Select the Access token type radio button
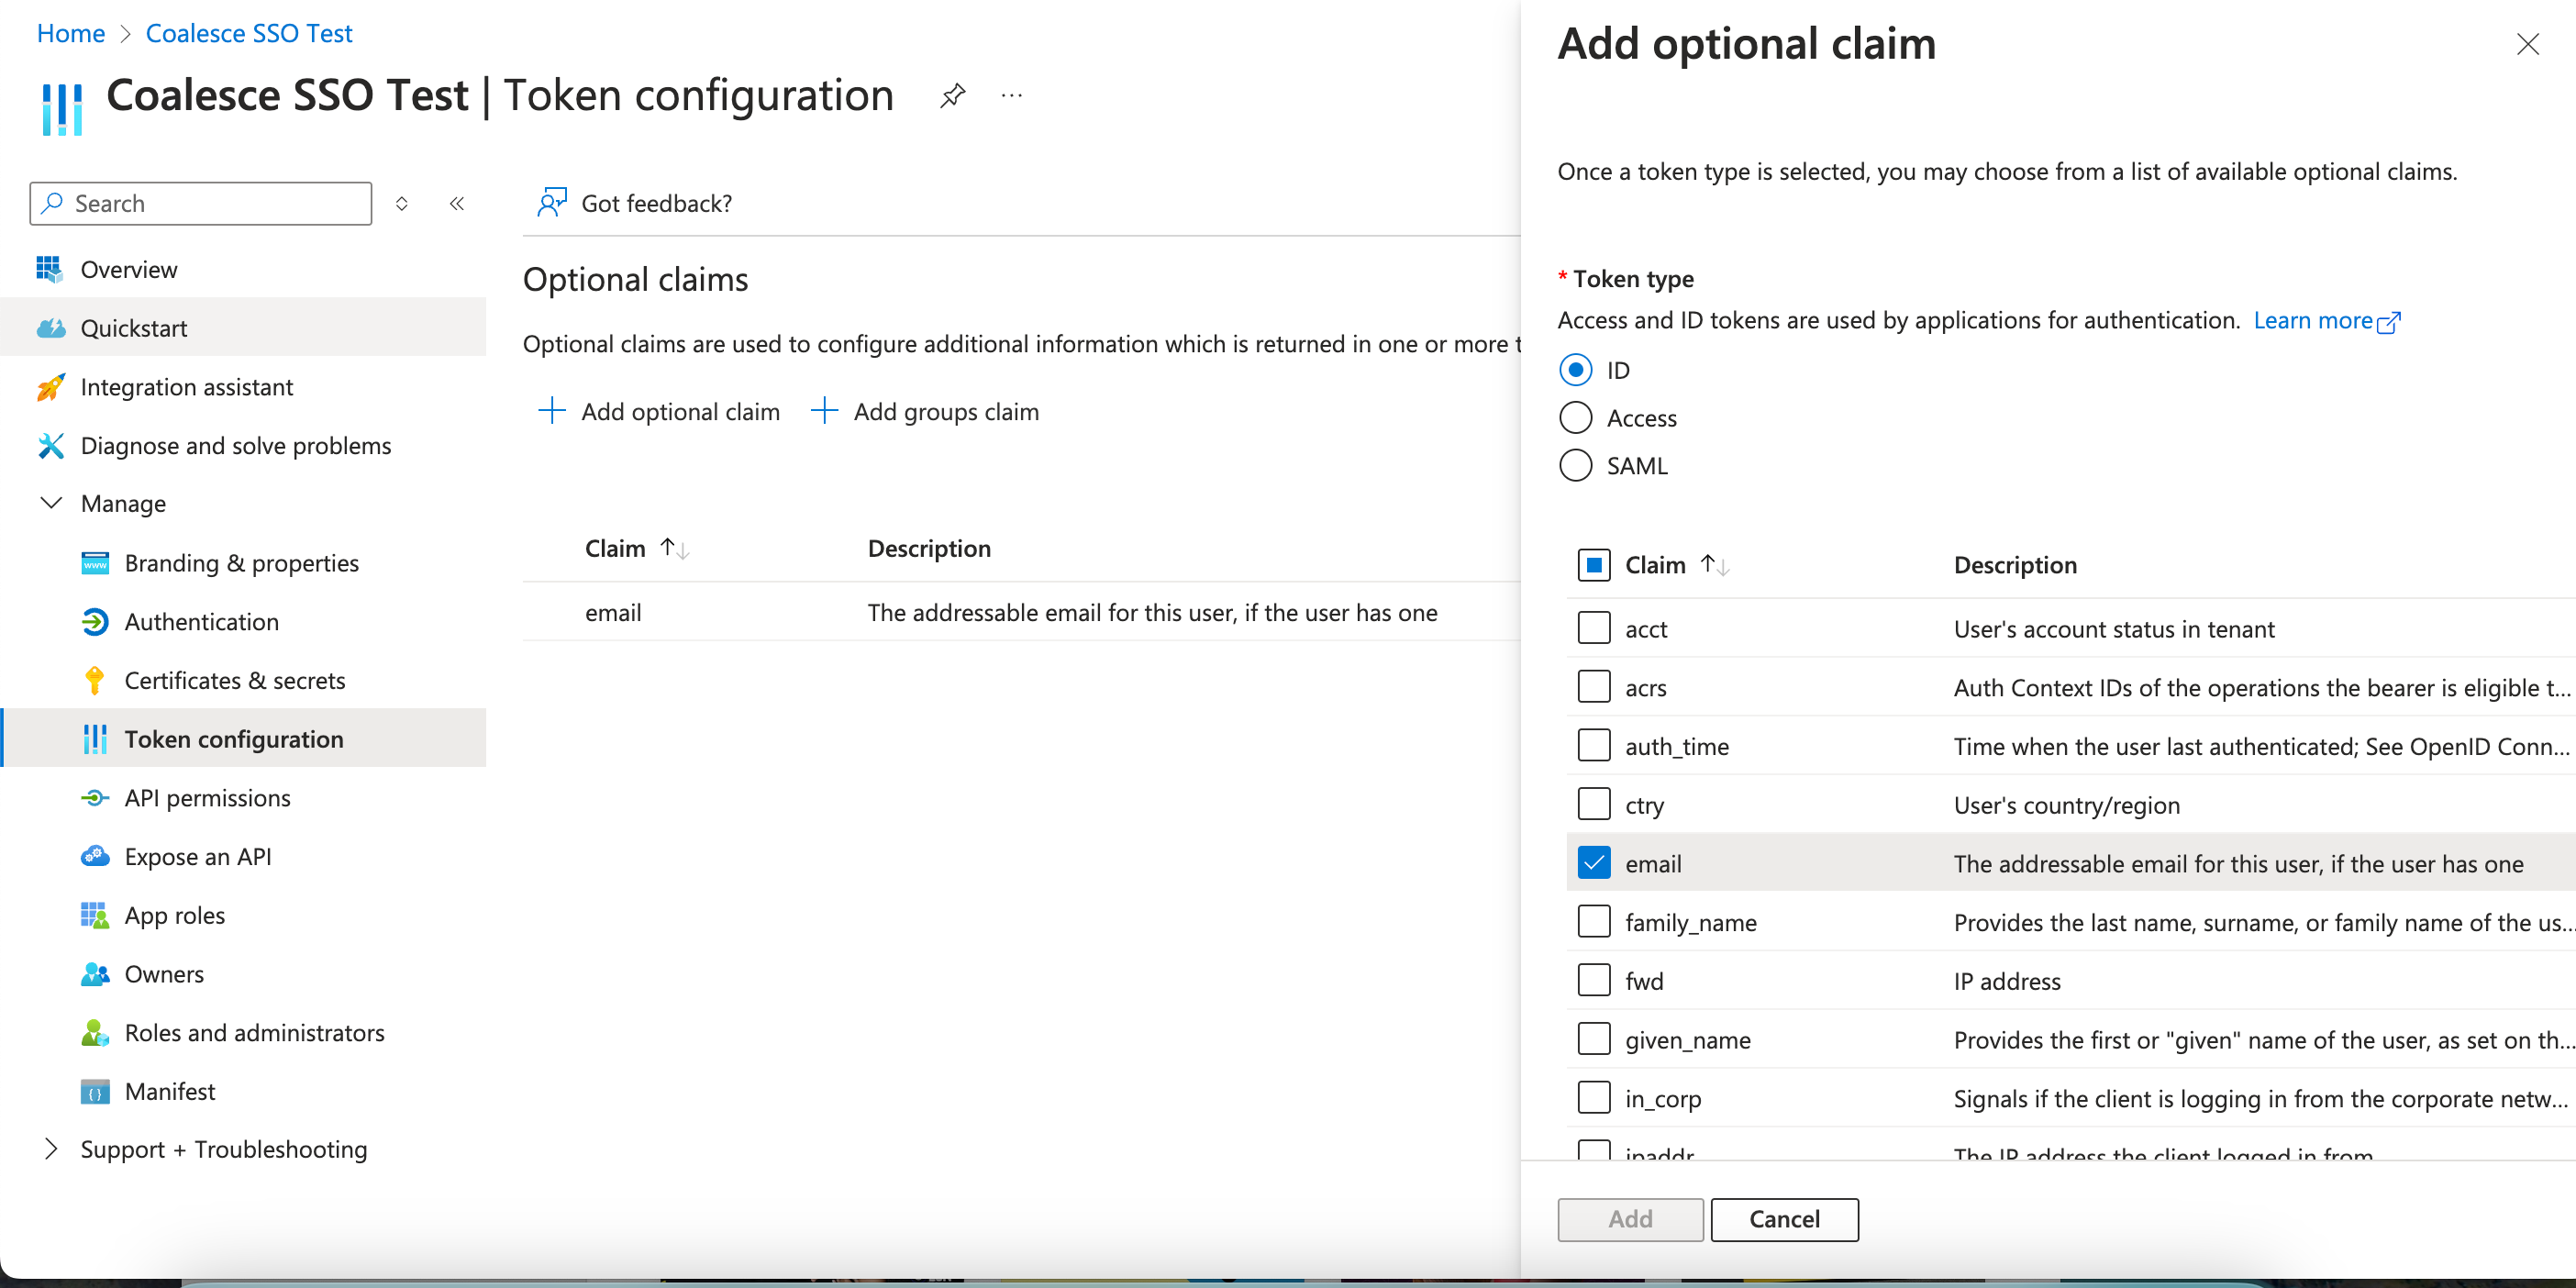The height and width of the screenshot is (1288, 2576). click(1574, 417)
